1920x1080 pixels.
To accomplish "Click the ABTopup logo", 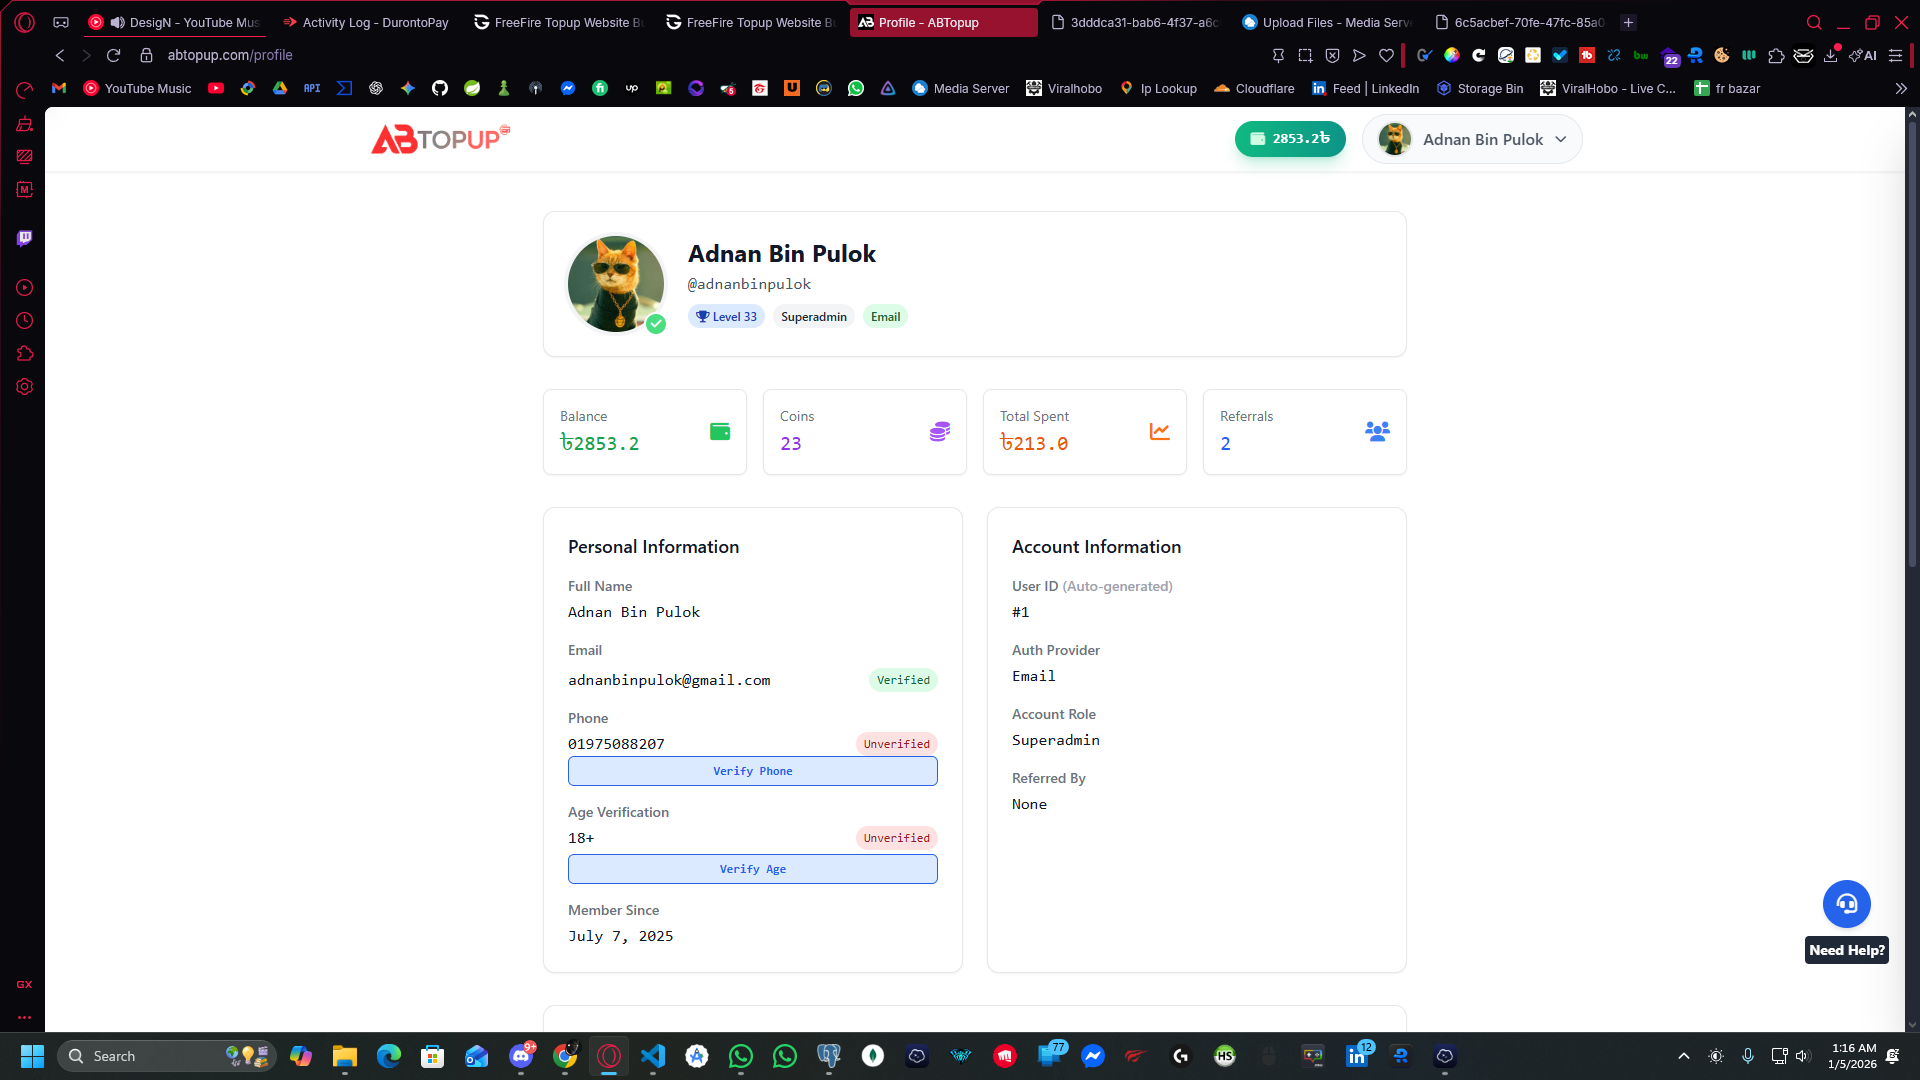I will click(x=440, y=139).
